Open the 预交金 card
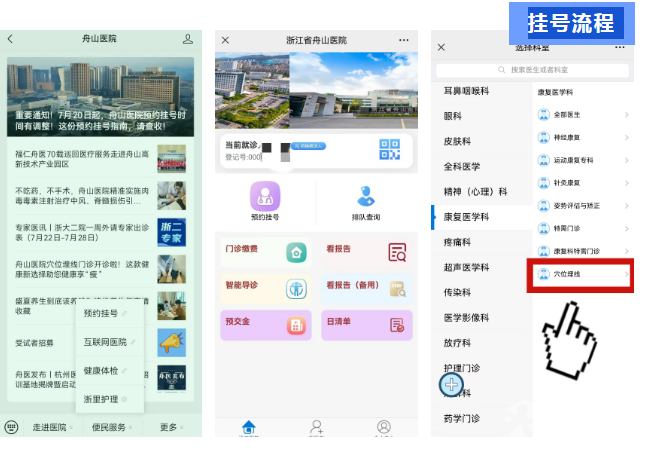The width and height of the screenshot is (662, 463). 266,325
